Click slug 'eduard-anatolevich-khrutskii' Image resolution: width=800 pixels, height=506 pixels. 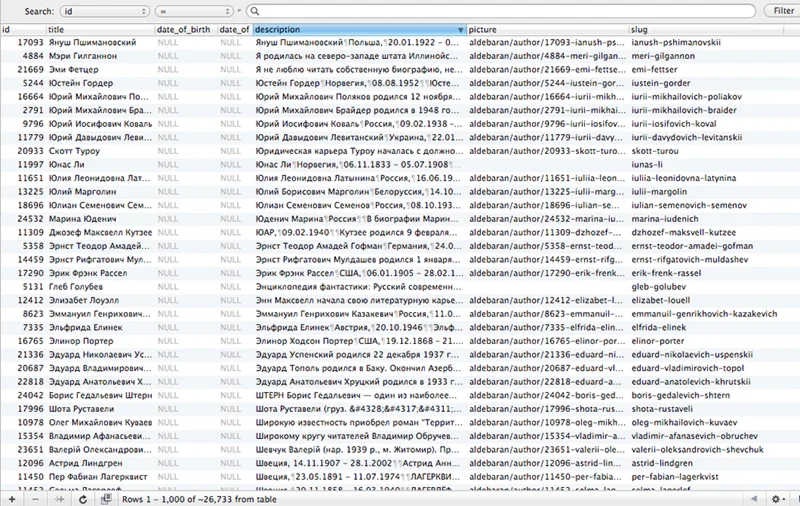click(691, 382)
